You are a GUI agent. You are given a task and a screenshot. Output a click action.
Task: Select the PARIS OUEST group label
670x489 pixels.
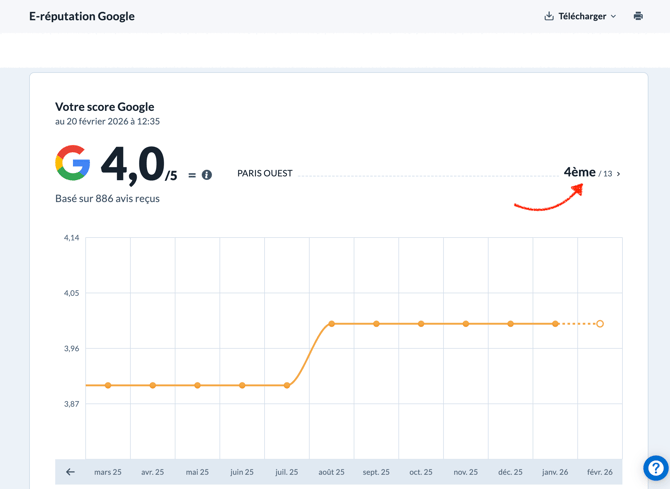tap(265, 173)
